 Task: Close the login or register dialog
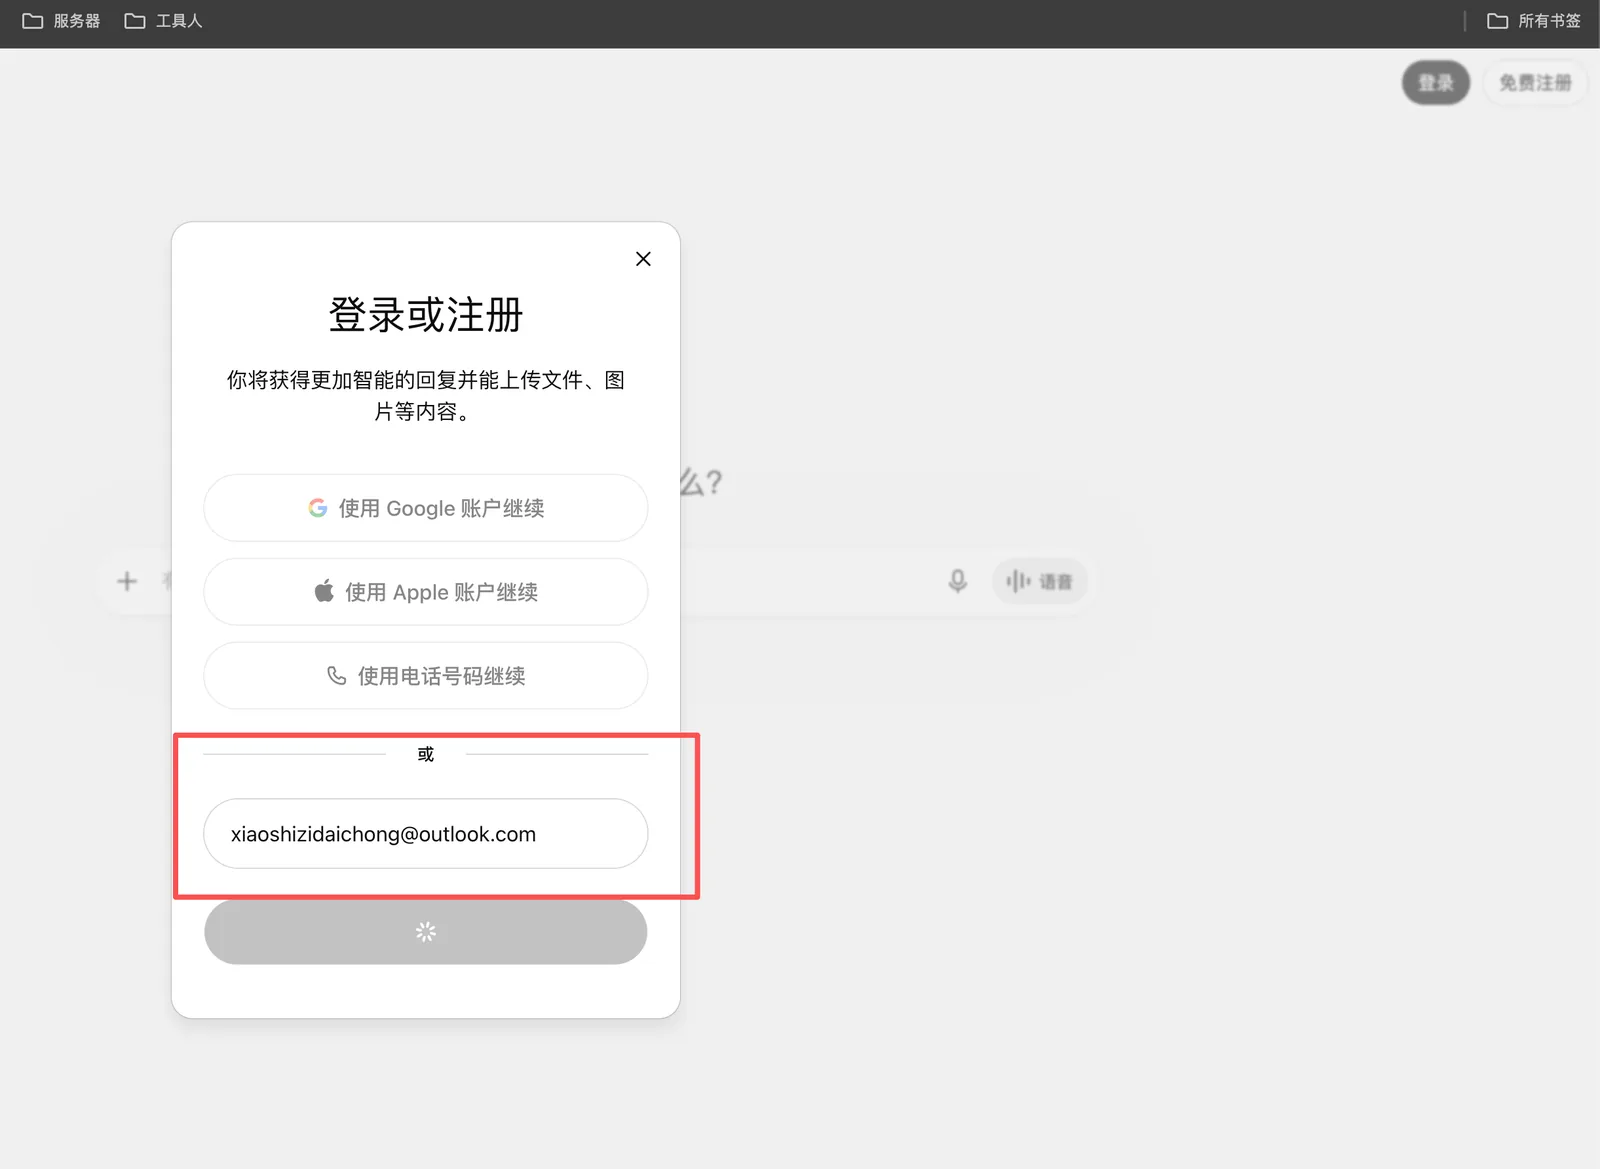click(643, 259)
